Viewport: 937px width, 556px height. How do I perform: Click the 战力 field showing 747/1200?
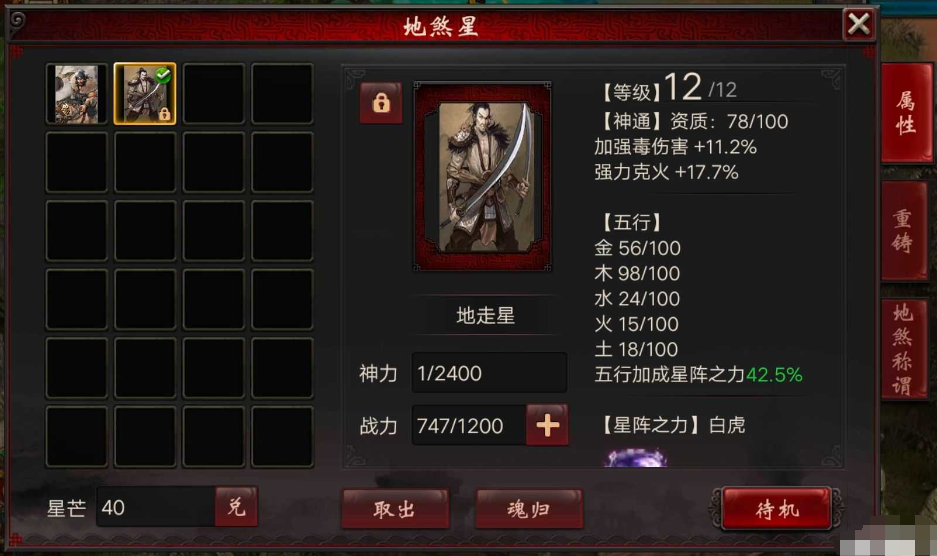point(469,425)
